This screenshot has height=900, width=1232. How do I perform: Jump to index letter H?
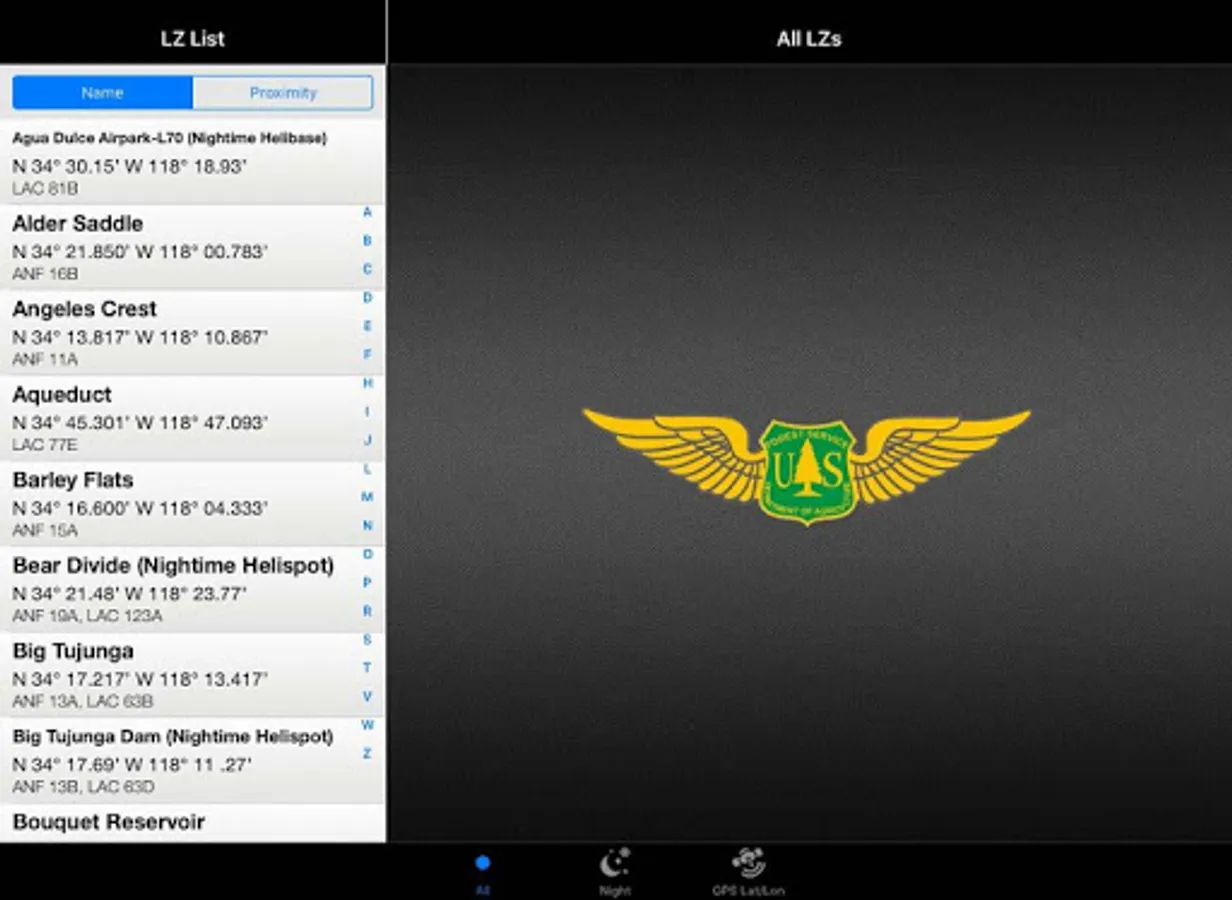[x=367, y=383]
